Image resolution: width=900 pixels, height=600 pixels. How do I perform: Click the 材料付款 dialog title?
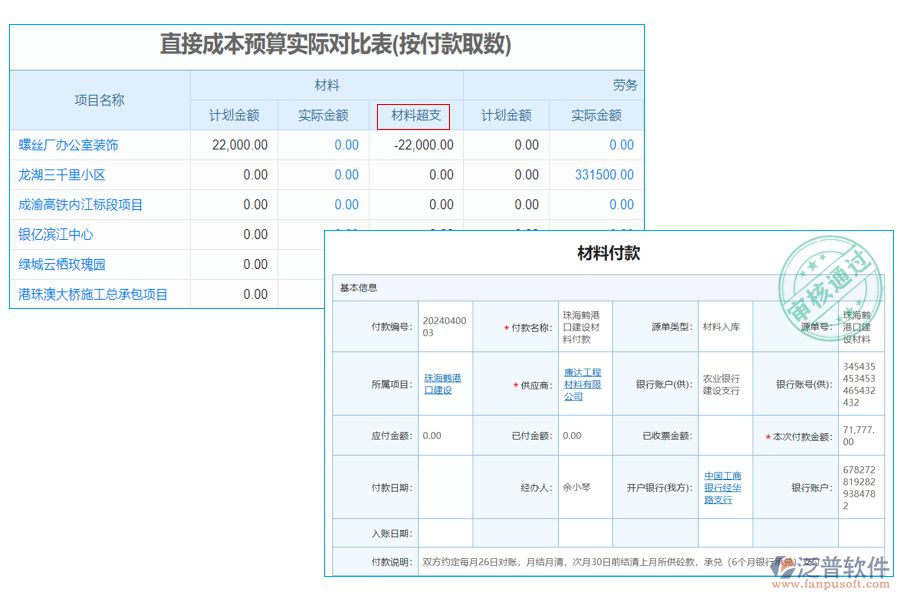(609, 253)
